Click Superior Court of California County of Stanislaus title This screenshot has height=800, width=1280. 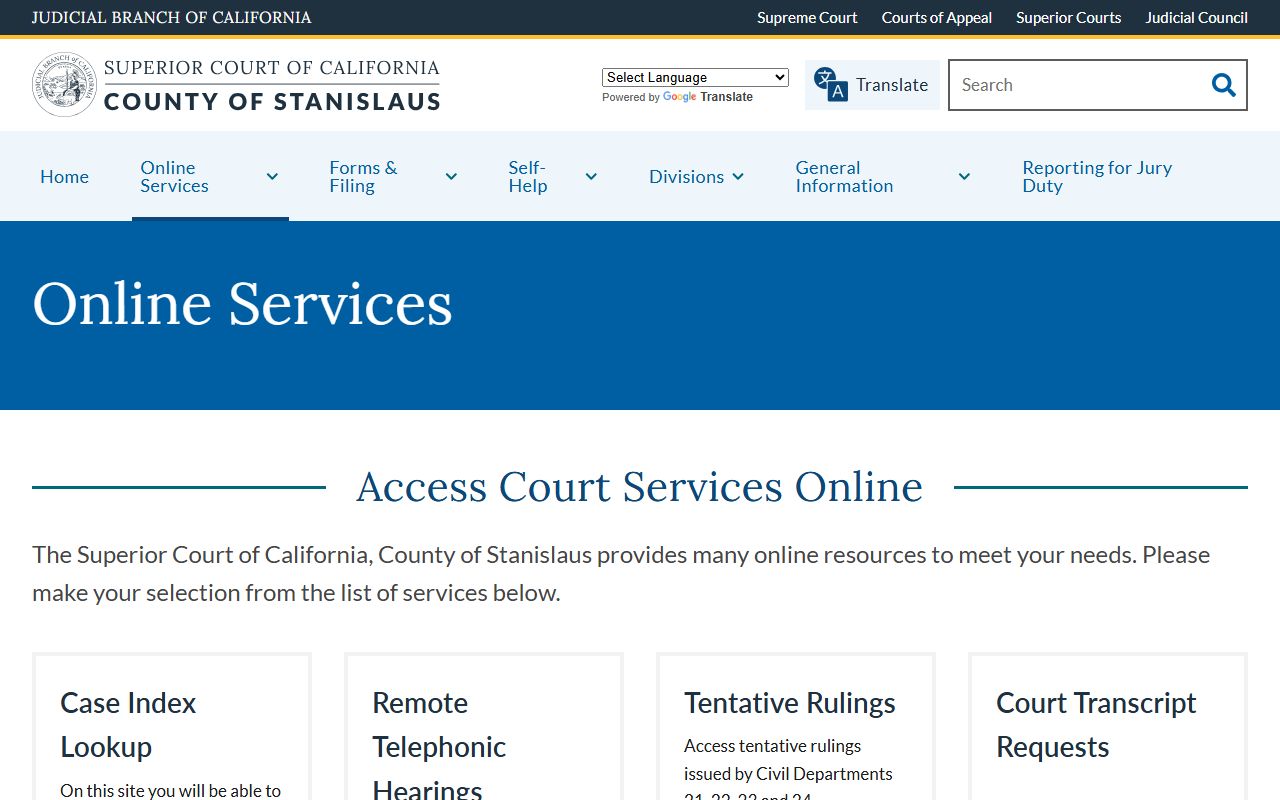point(272,85)
